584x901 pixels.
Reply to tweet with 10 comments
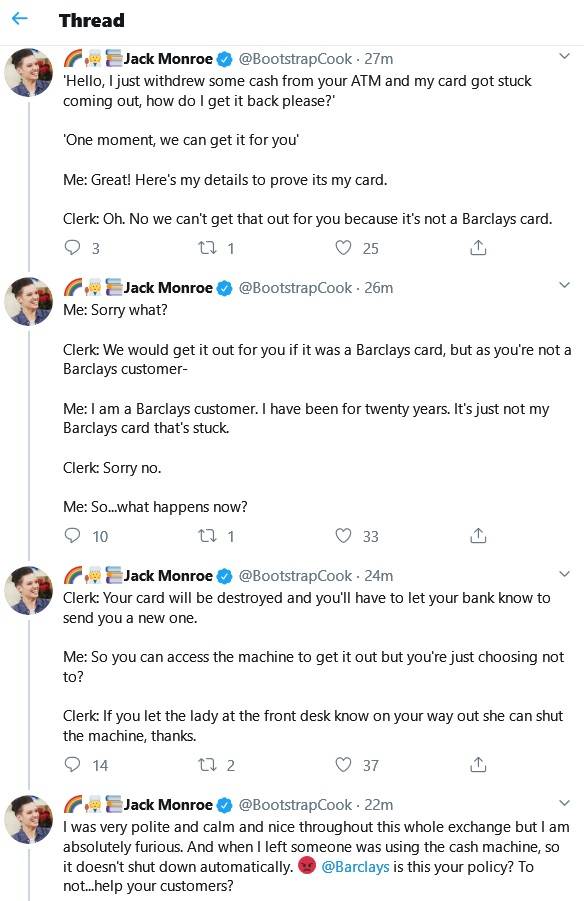pos(72,536)
